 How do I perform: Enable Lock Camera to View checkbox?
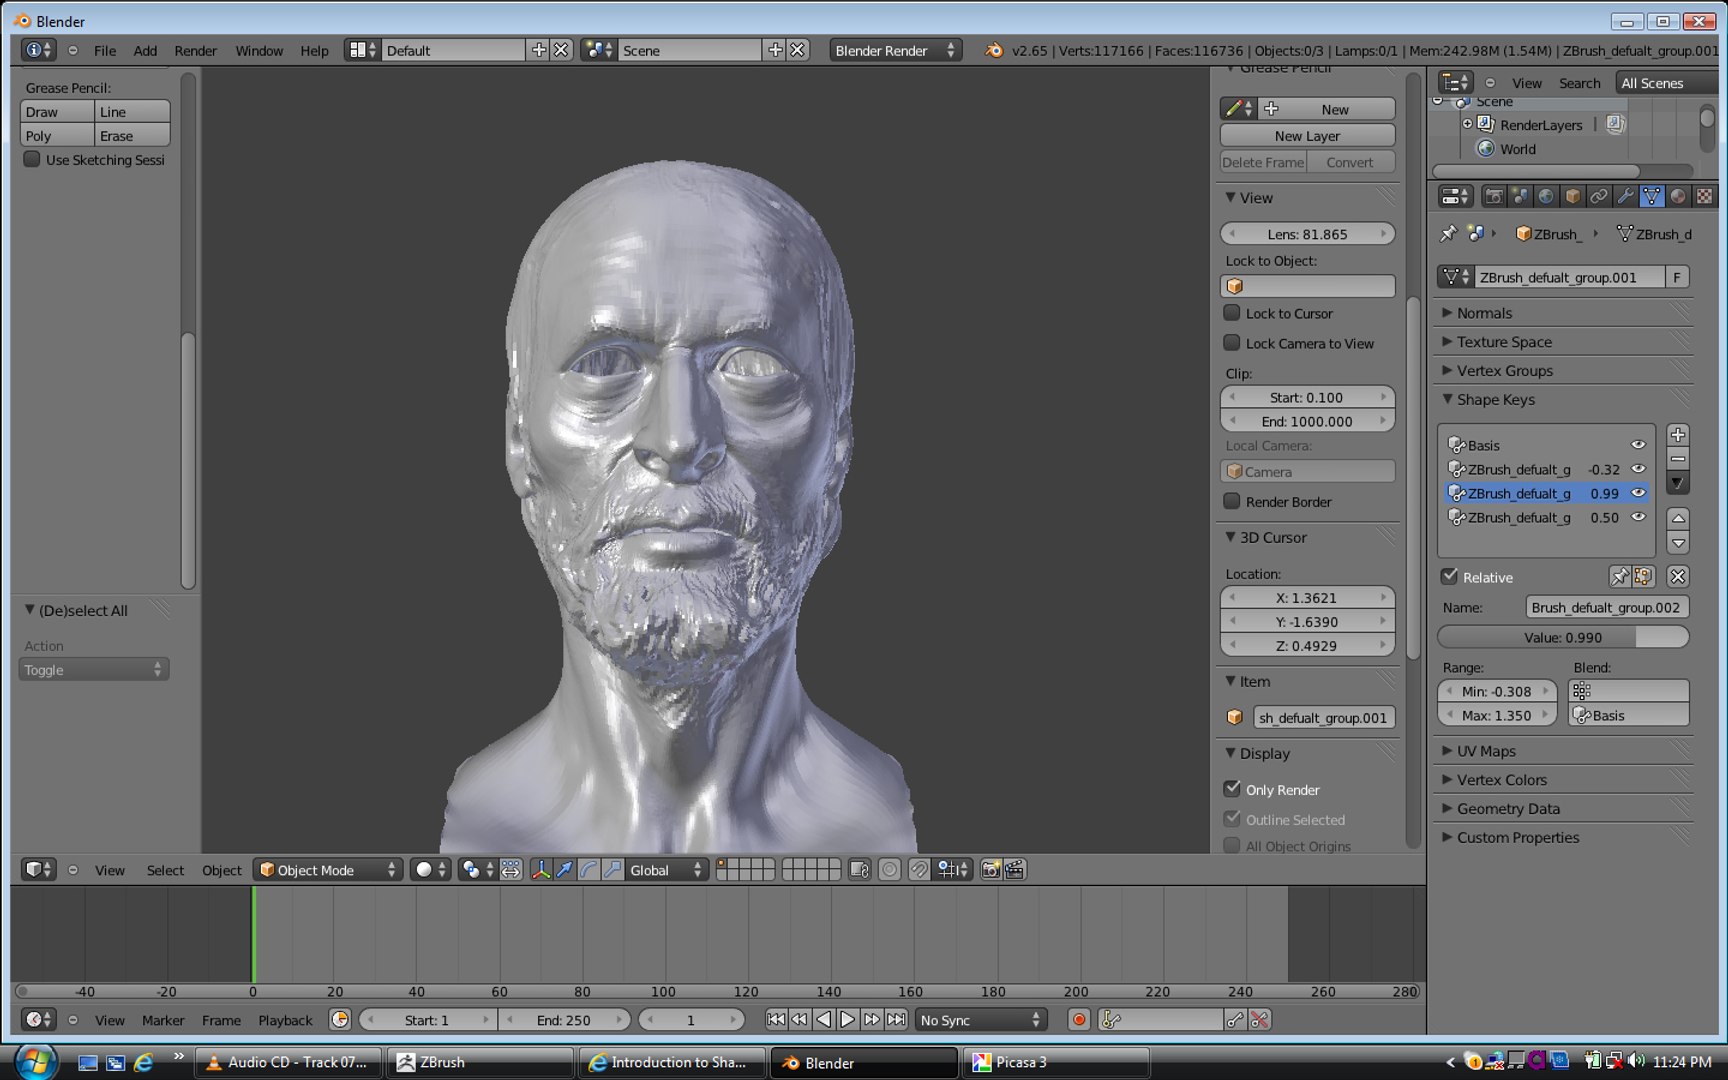1232,343
